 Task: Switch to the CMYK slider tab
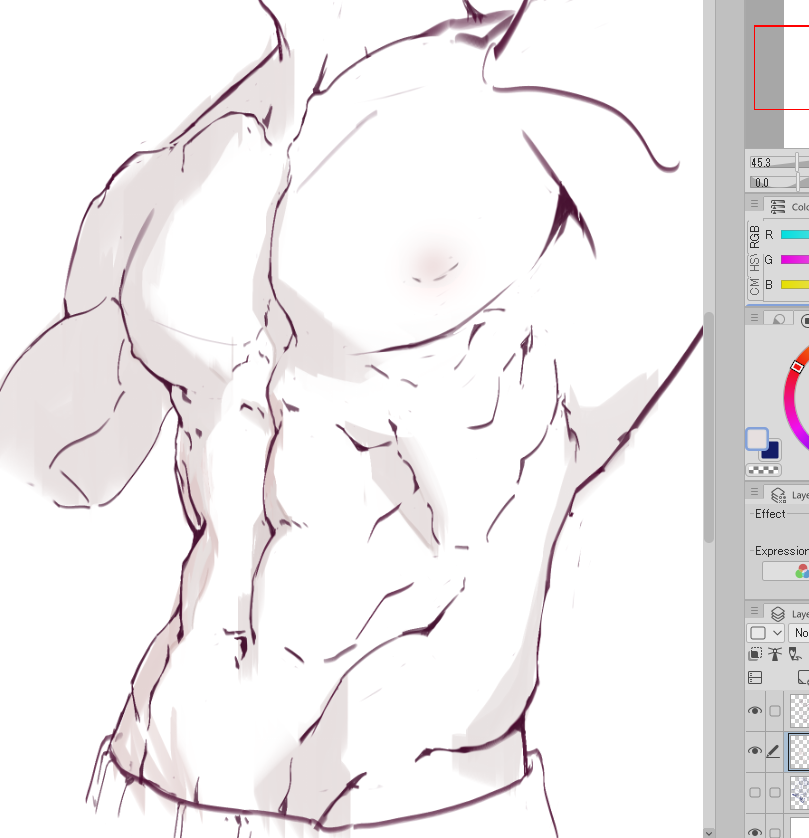(754, 286)
